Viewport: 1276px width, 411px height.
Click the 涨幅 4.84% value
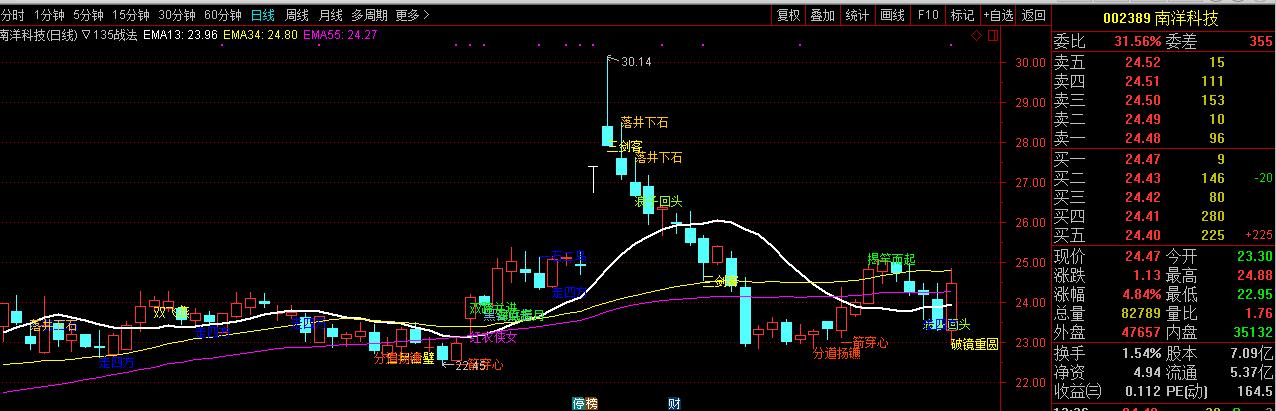(x=1140, y=294)
